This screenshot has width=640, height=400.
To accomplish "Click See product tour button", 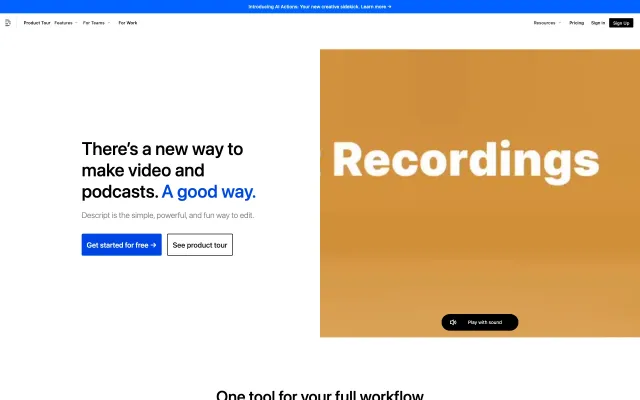I will coord(200,245).
